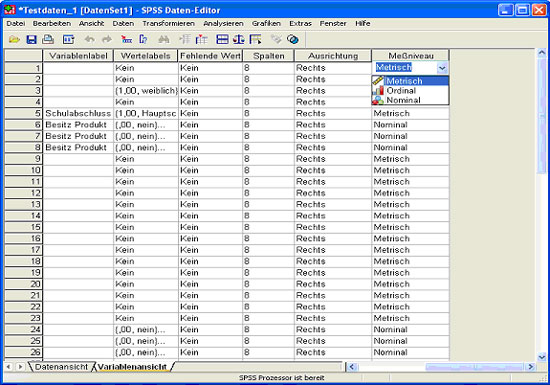Open the Analysieren menu
The width and height of the screenshot is (550, 385).
pyautogui.click(x=223, y=23)
